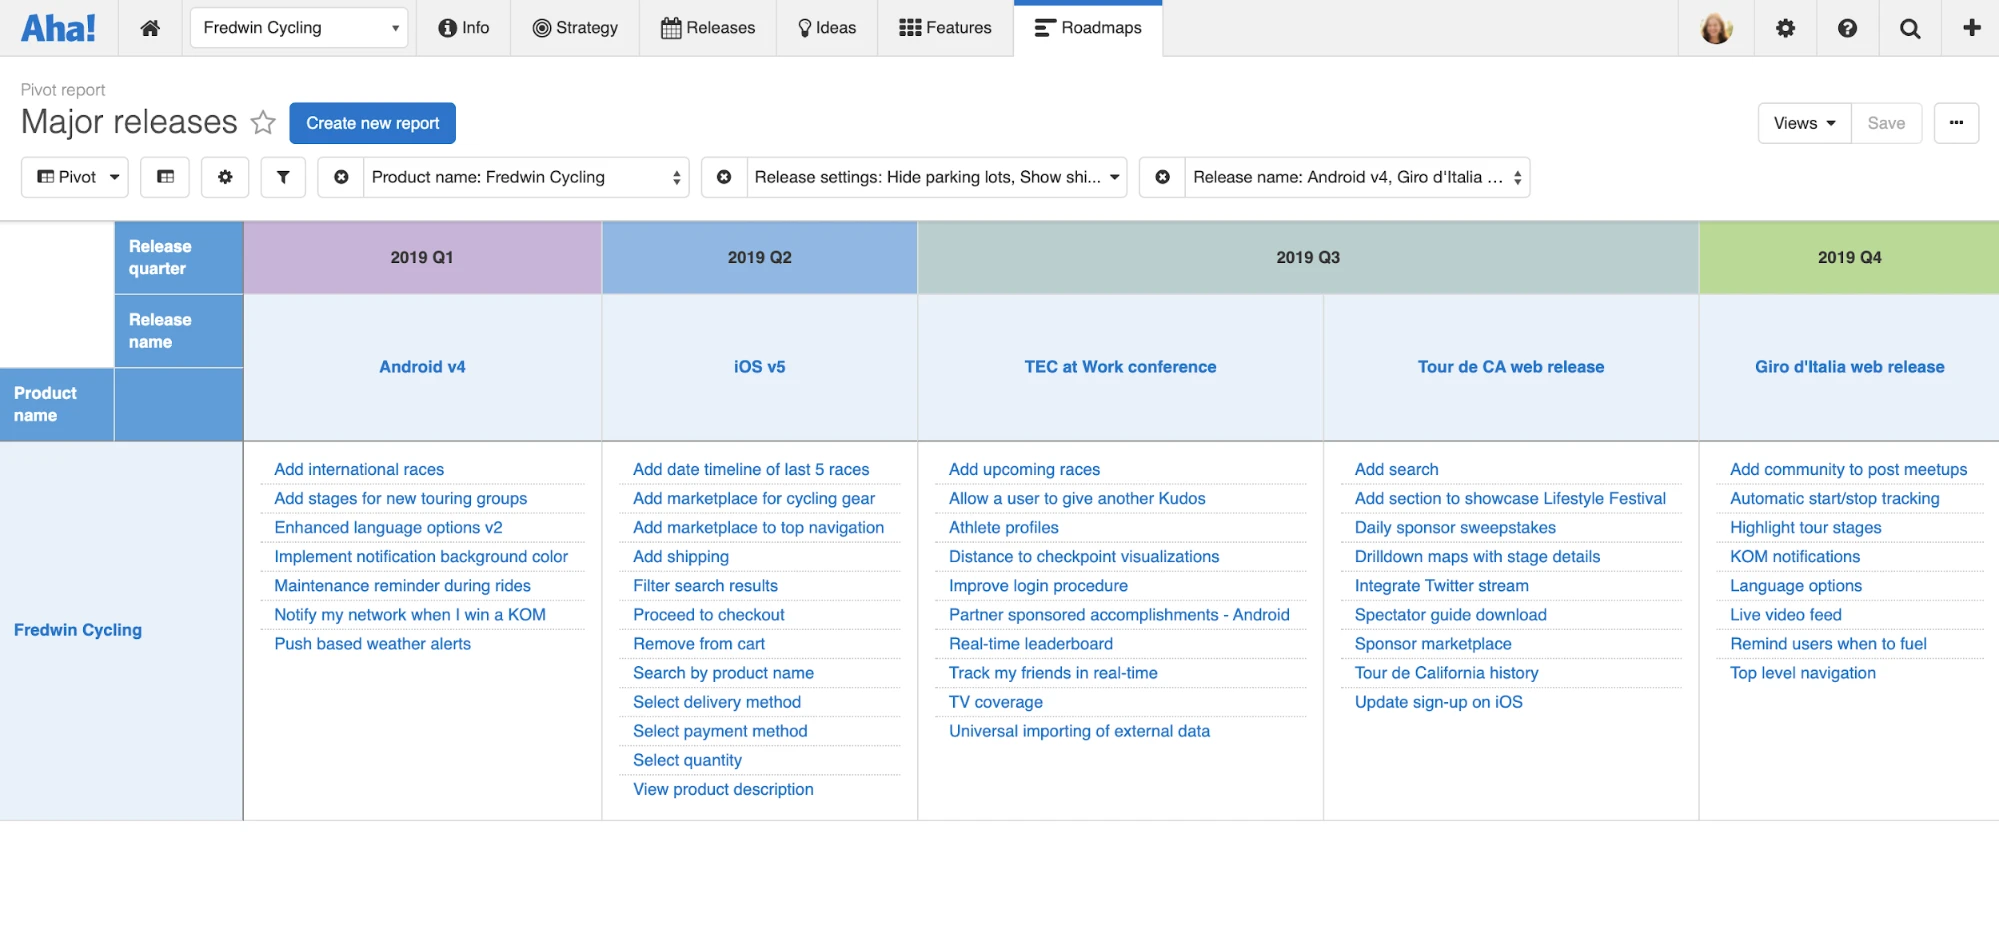Open feature Automatic start/stop tracking
This screenshot has width=1999, height=935.
1834,498
